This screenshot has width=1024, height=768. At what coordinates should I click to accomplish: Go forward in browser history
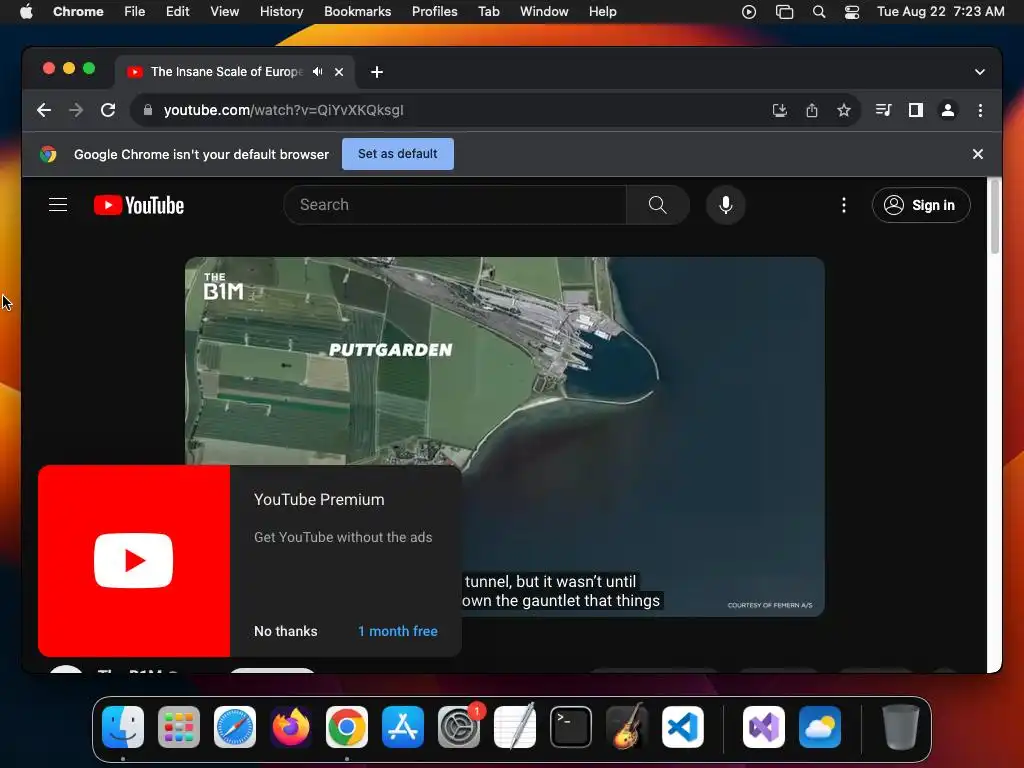[76, 110]
